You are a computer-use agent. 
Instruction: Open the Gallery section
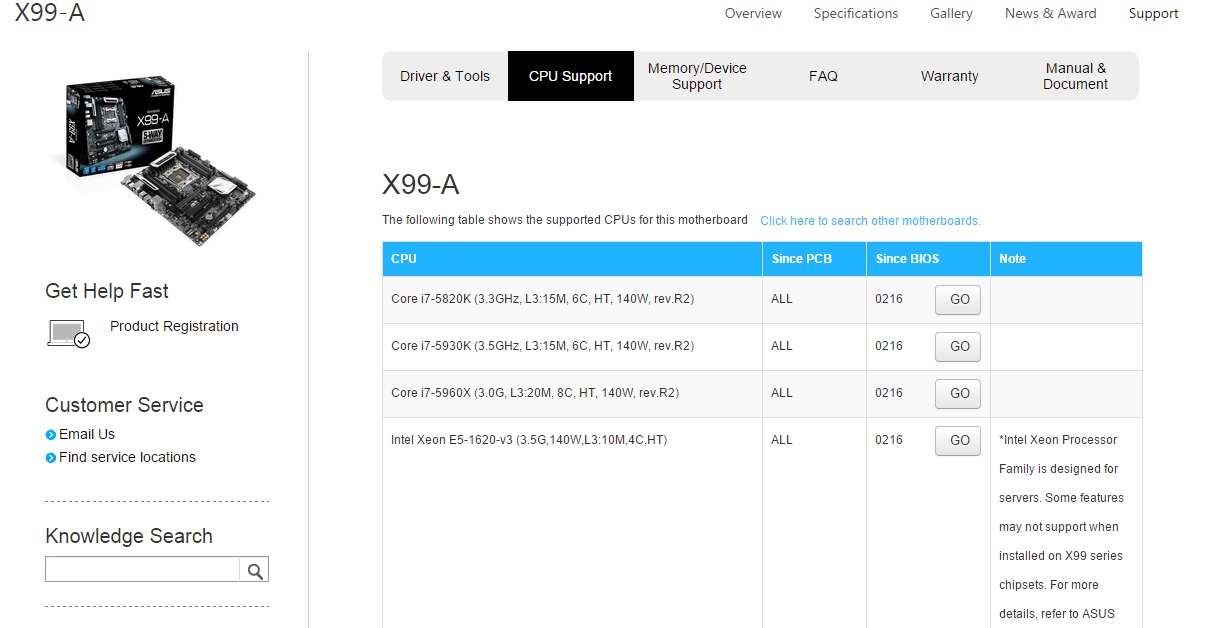click(x=951, y=14)
